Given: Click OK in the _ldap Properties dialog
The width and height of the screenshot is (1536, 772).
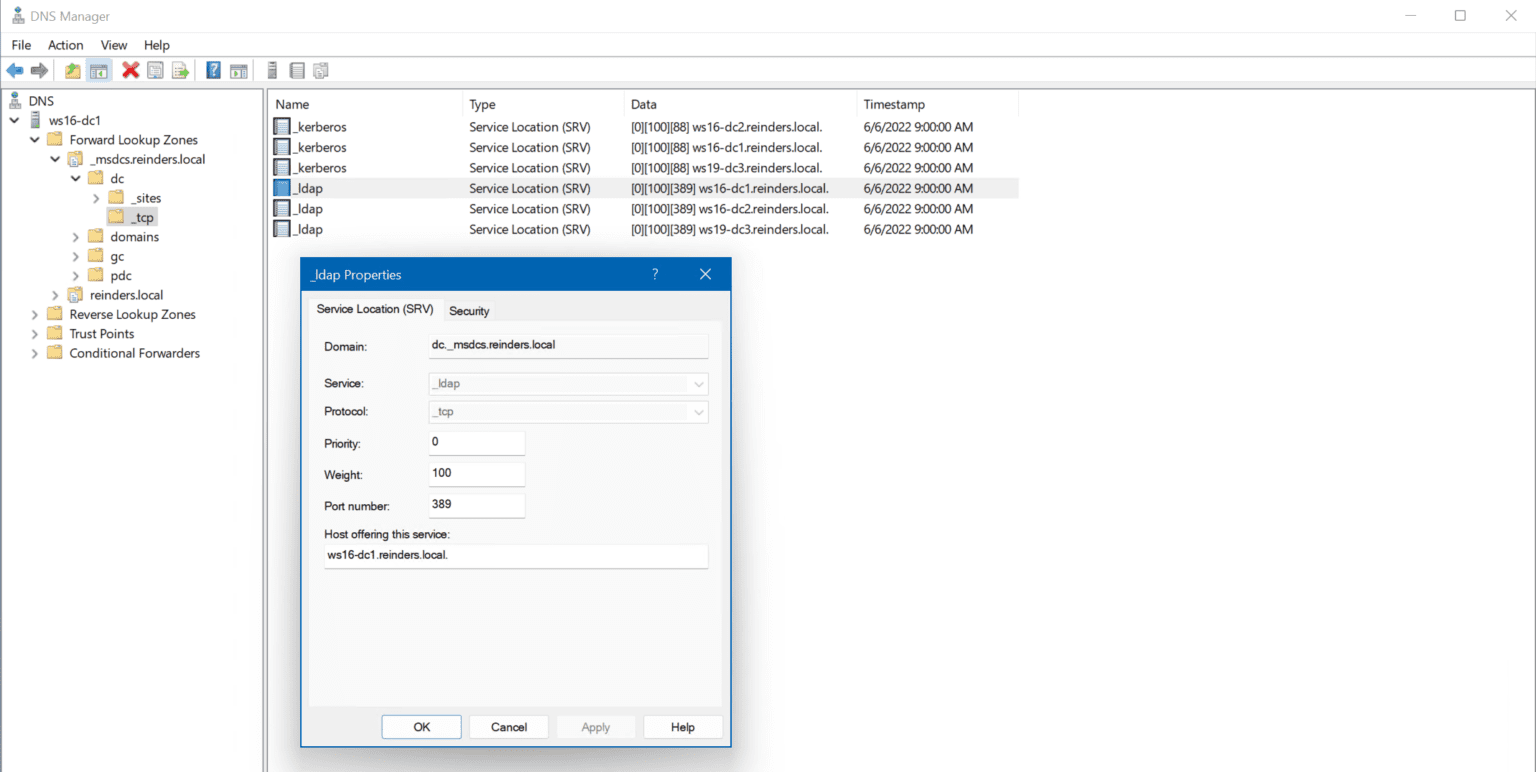Looking at the screenshot, I should pyautogui.click(x=421, y=727).
